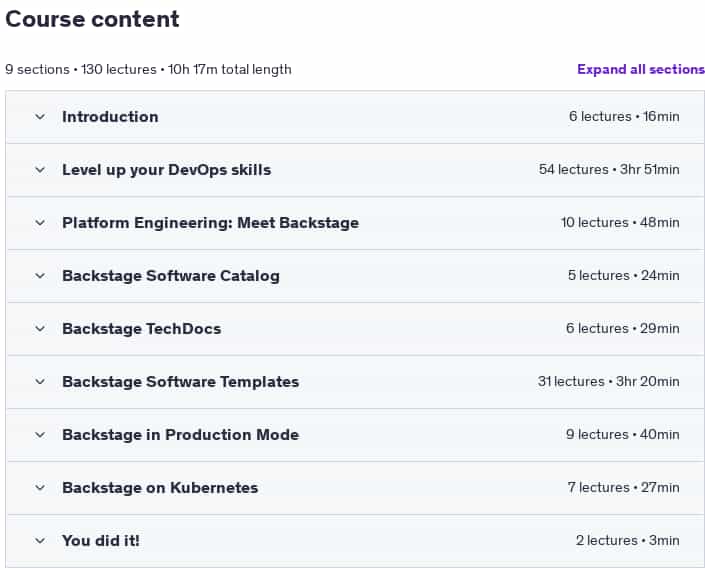Click the 6 lectures • 29min text
Viewport: 705px width, 568px height.
[623, 328]
